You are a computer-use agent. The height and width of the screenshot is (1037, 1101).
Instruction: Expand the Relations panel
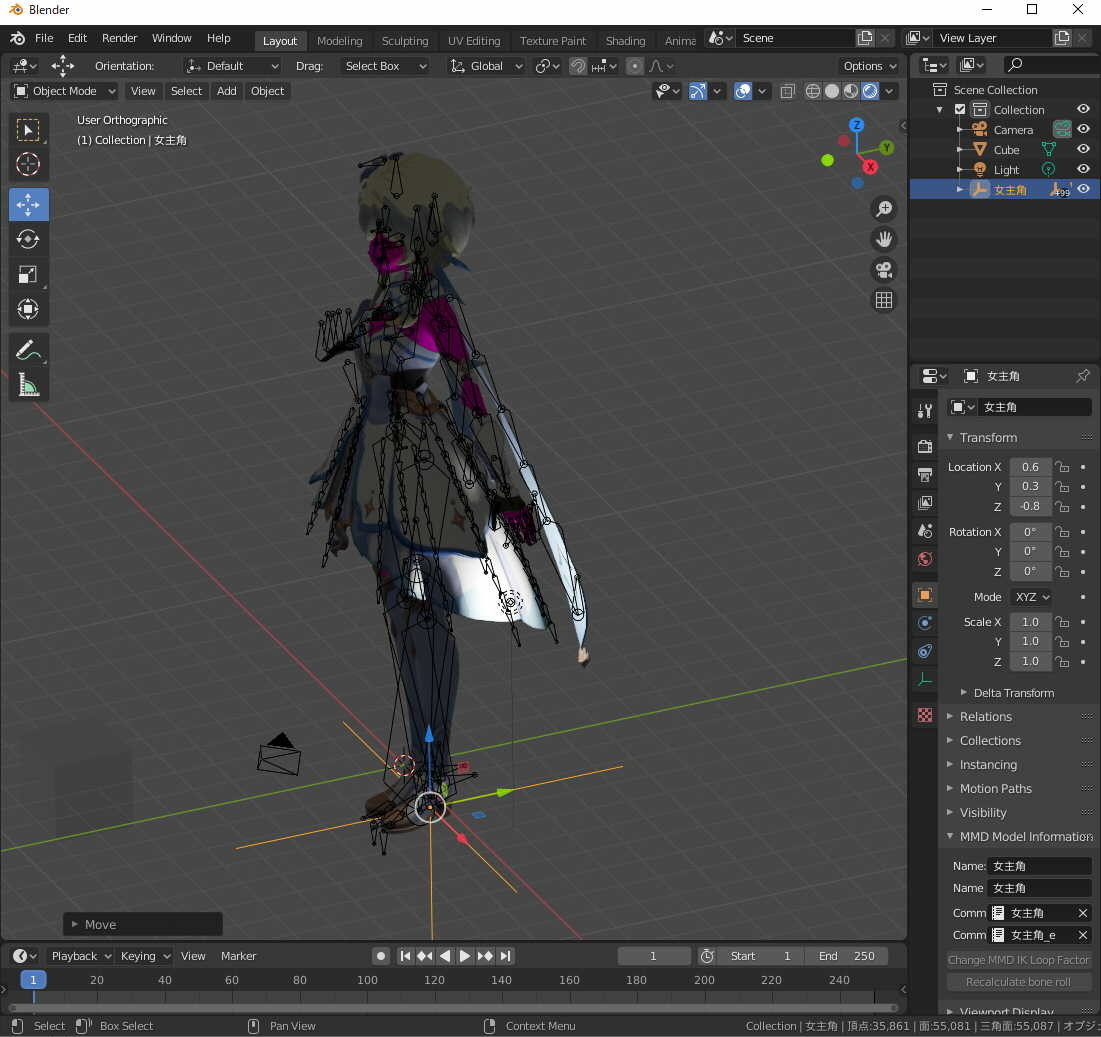pos(985,717)
